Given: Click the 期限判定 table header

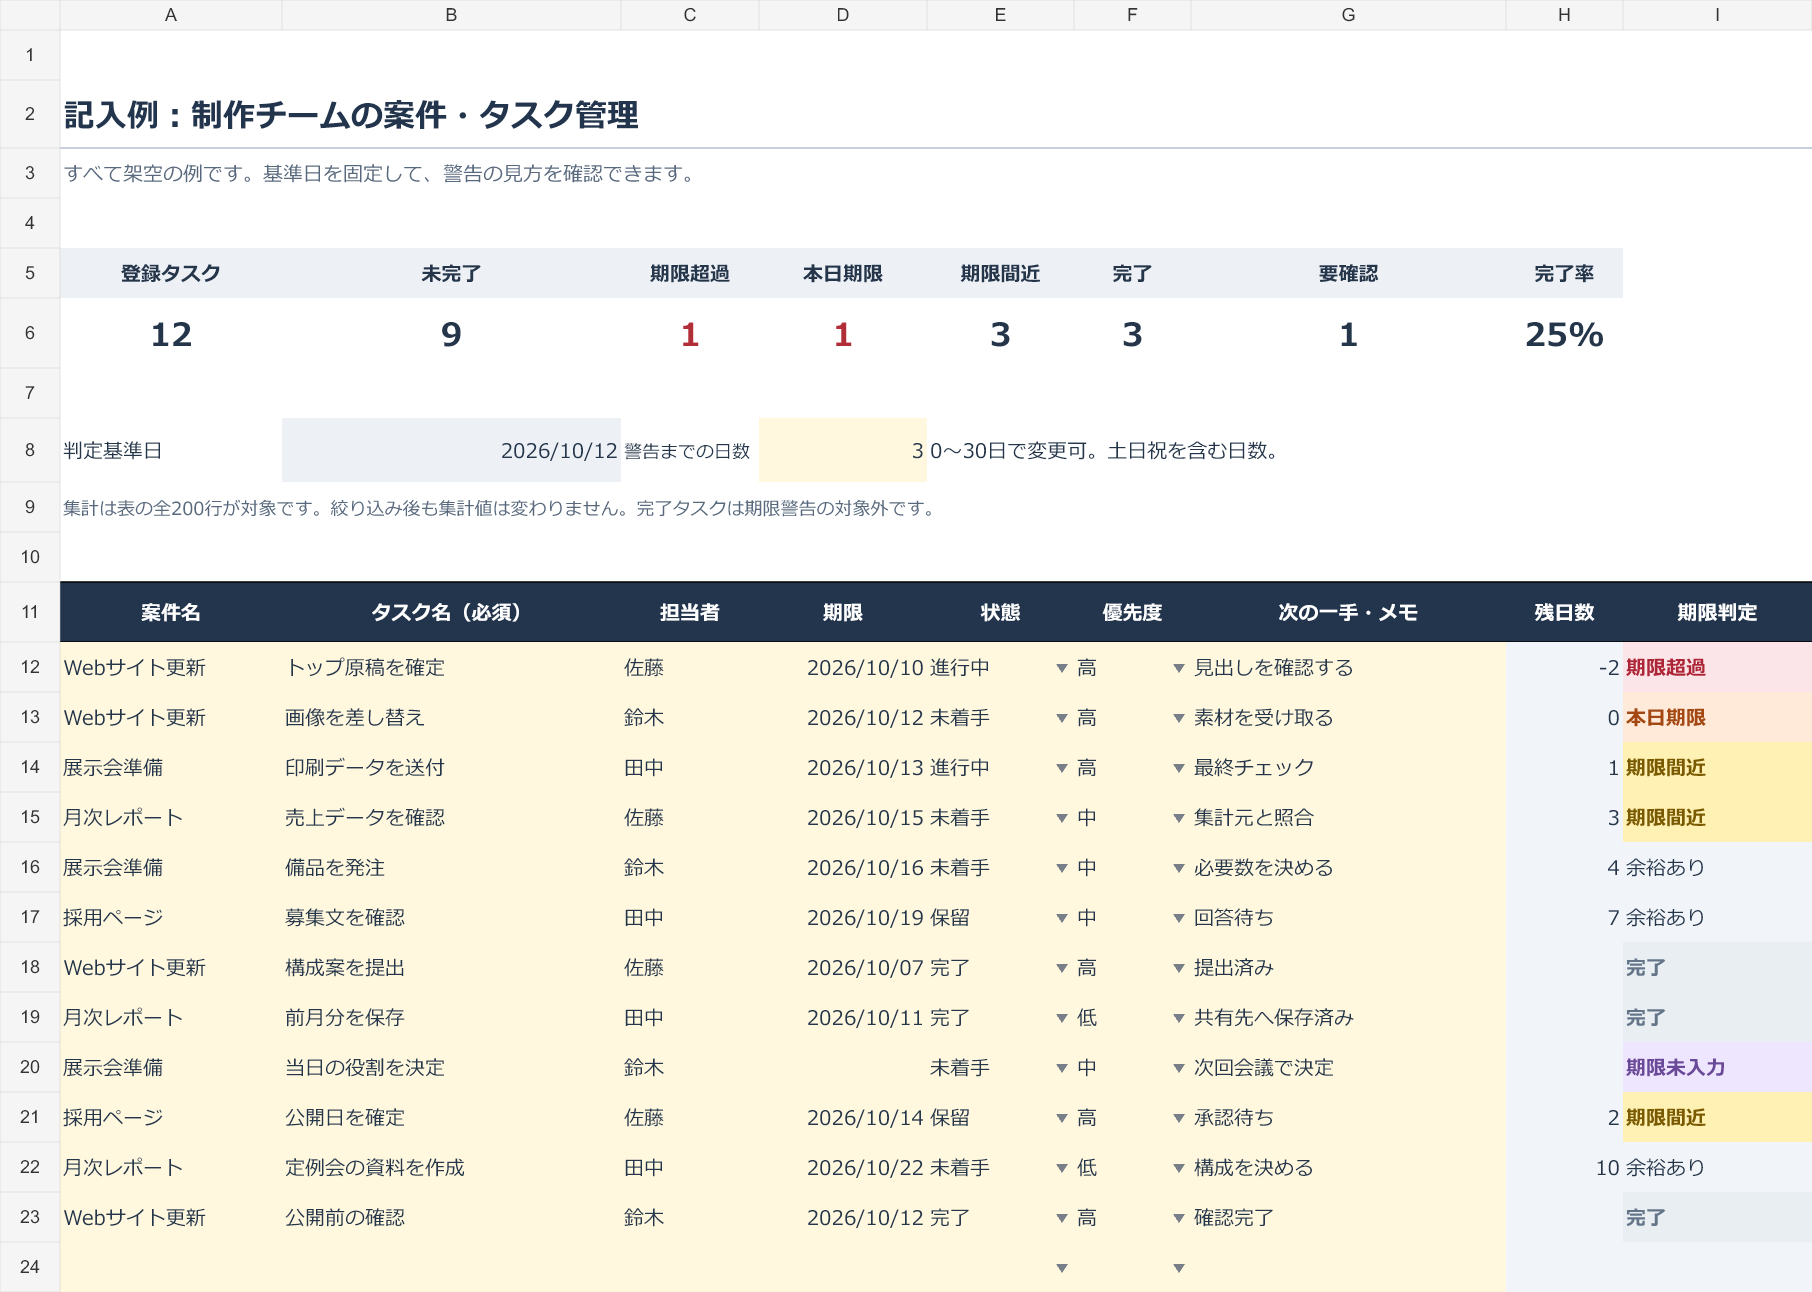Looking at the screenshot, I should 1717,612.
